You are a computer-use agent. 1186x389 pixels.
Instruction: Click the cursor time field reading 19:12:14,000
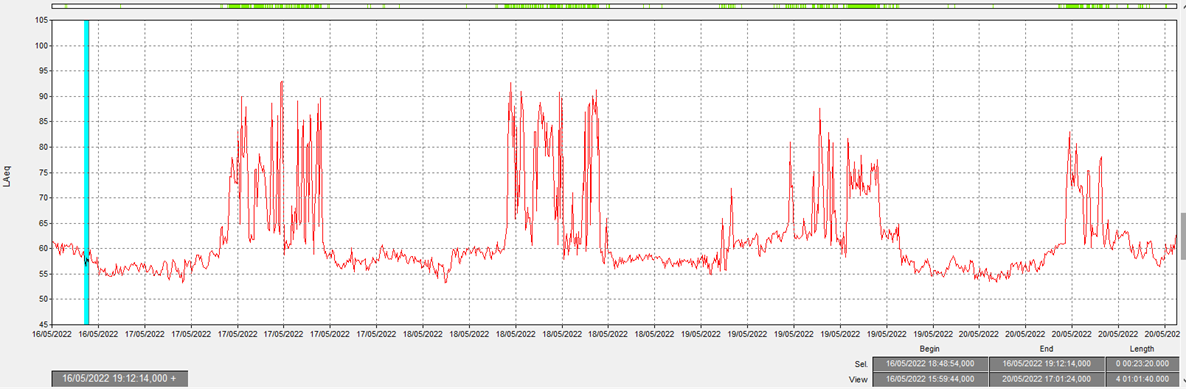coord(119,378)
